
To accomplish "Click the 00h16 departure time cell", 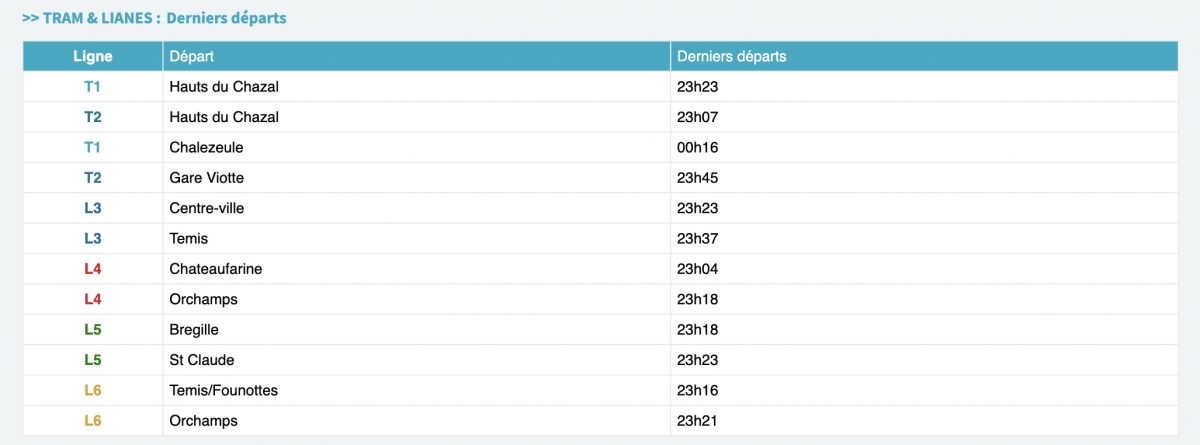I will [x=698, y=147].
